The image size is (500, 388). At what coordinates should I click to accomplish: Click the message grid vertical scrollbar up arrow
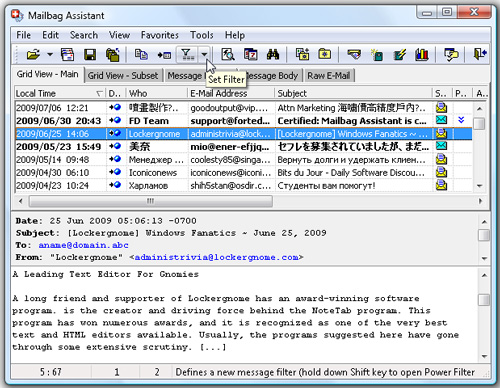[480, 108]
